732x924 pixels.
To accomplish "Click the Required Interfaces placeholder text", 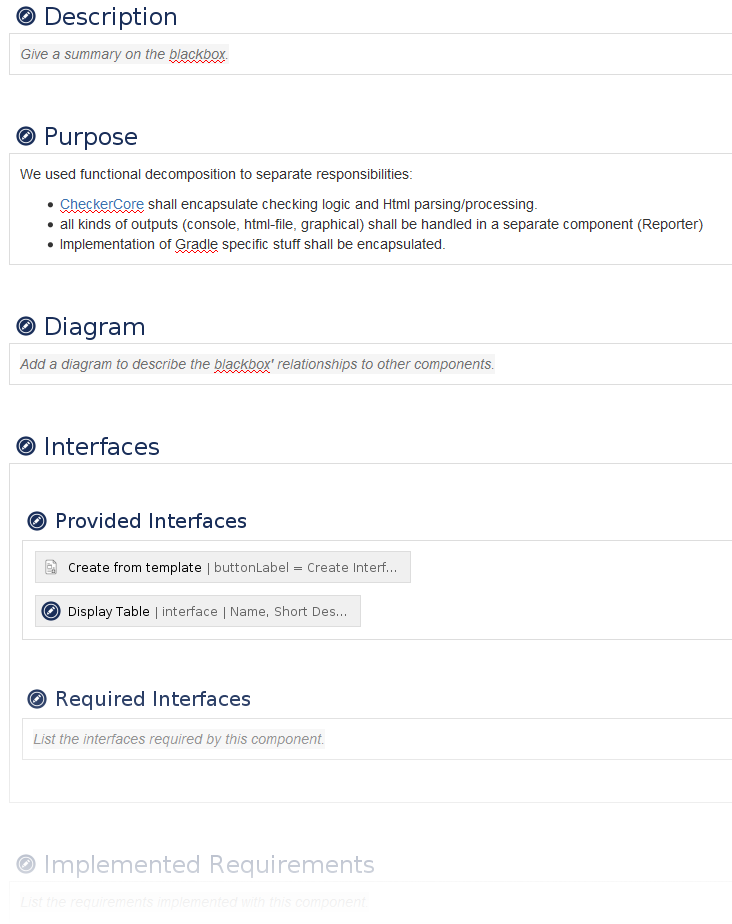I will [179, 739].
